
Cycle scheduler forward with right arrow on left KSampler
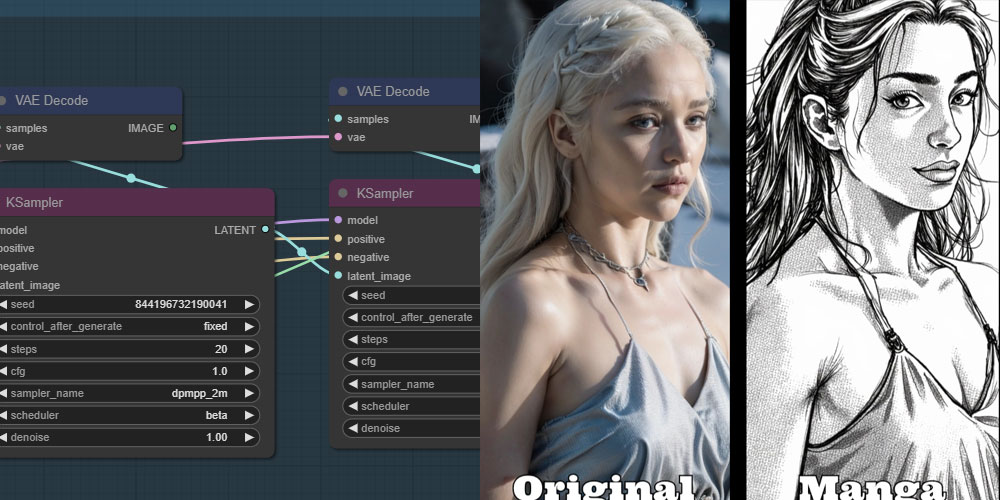pyautogui.click(x=249, y=415)
